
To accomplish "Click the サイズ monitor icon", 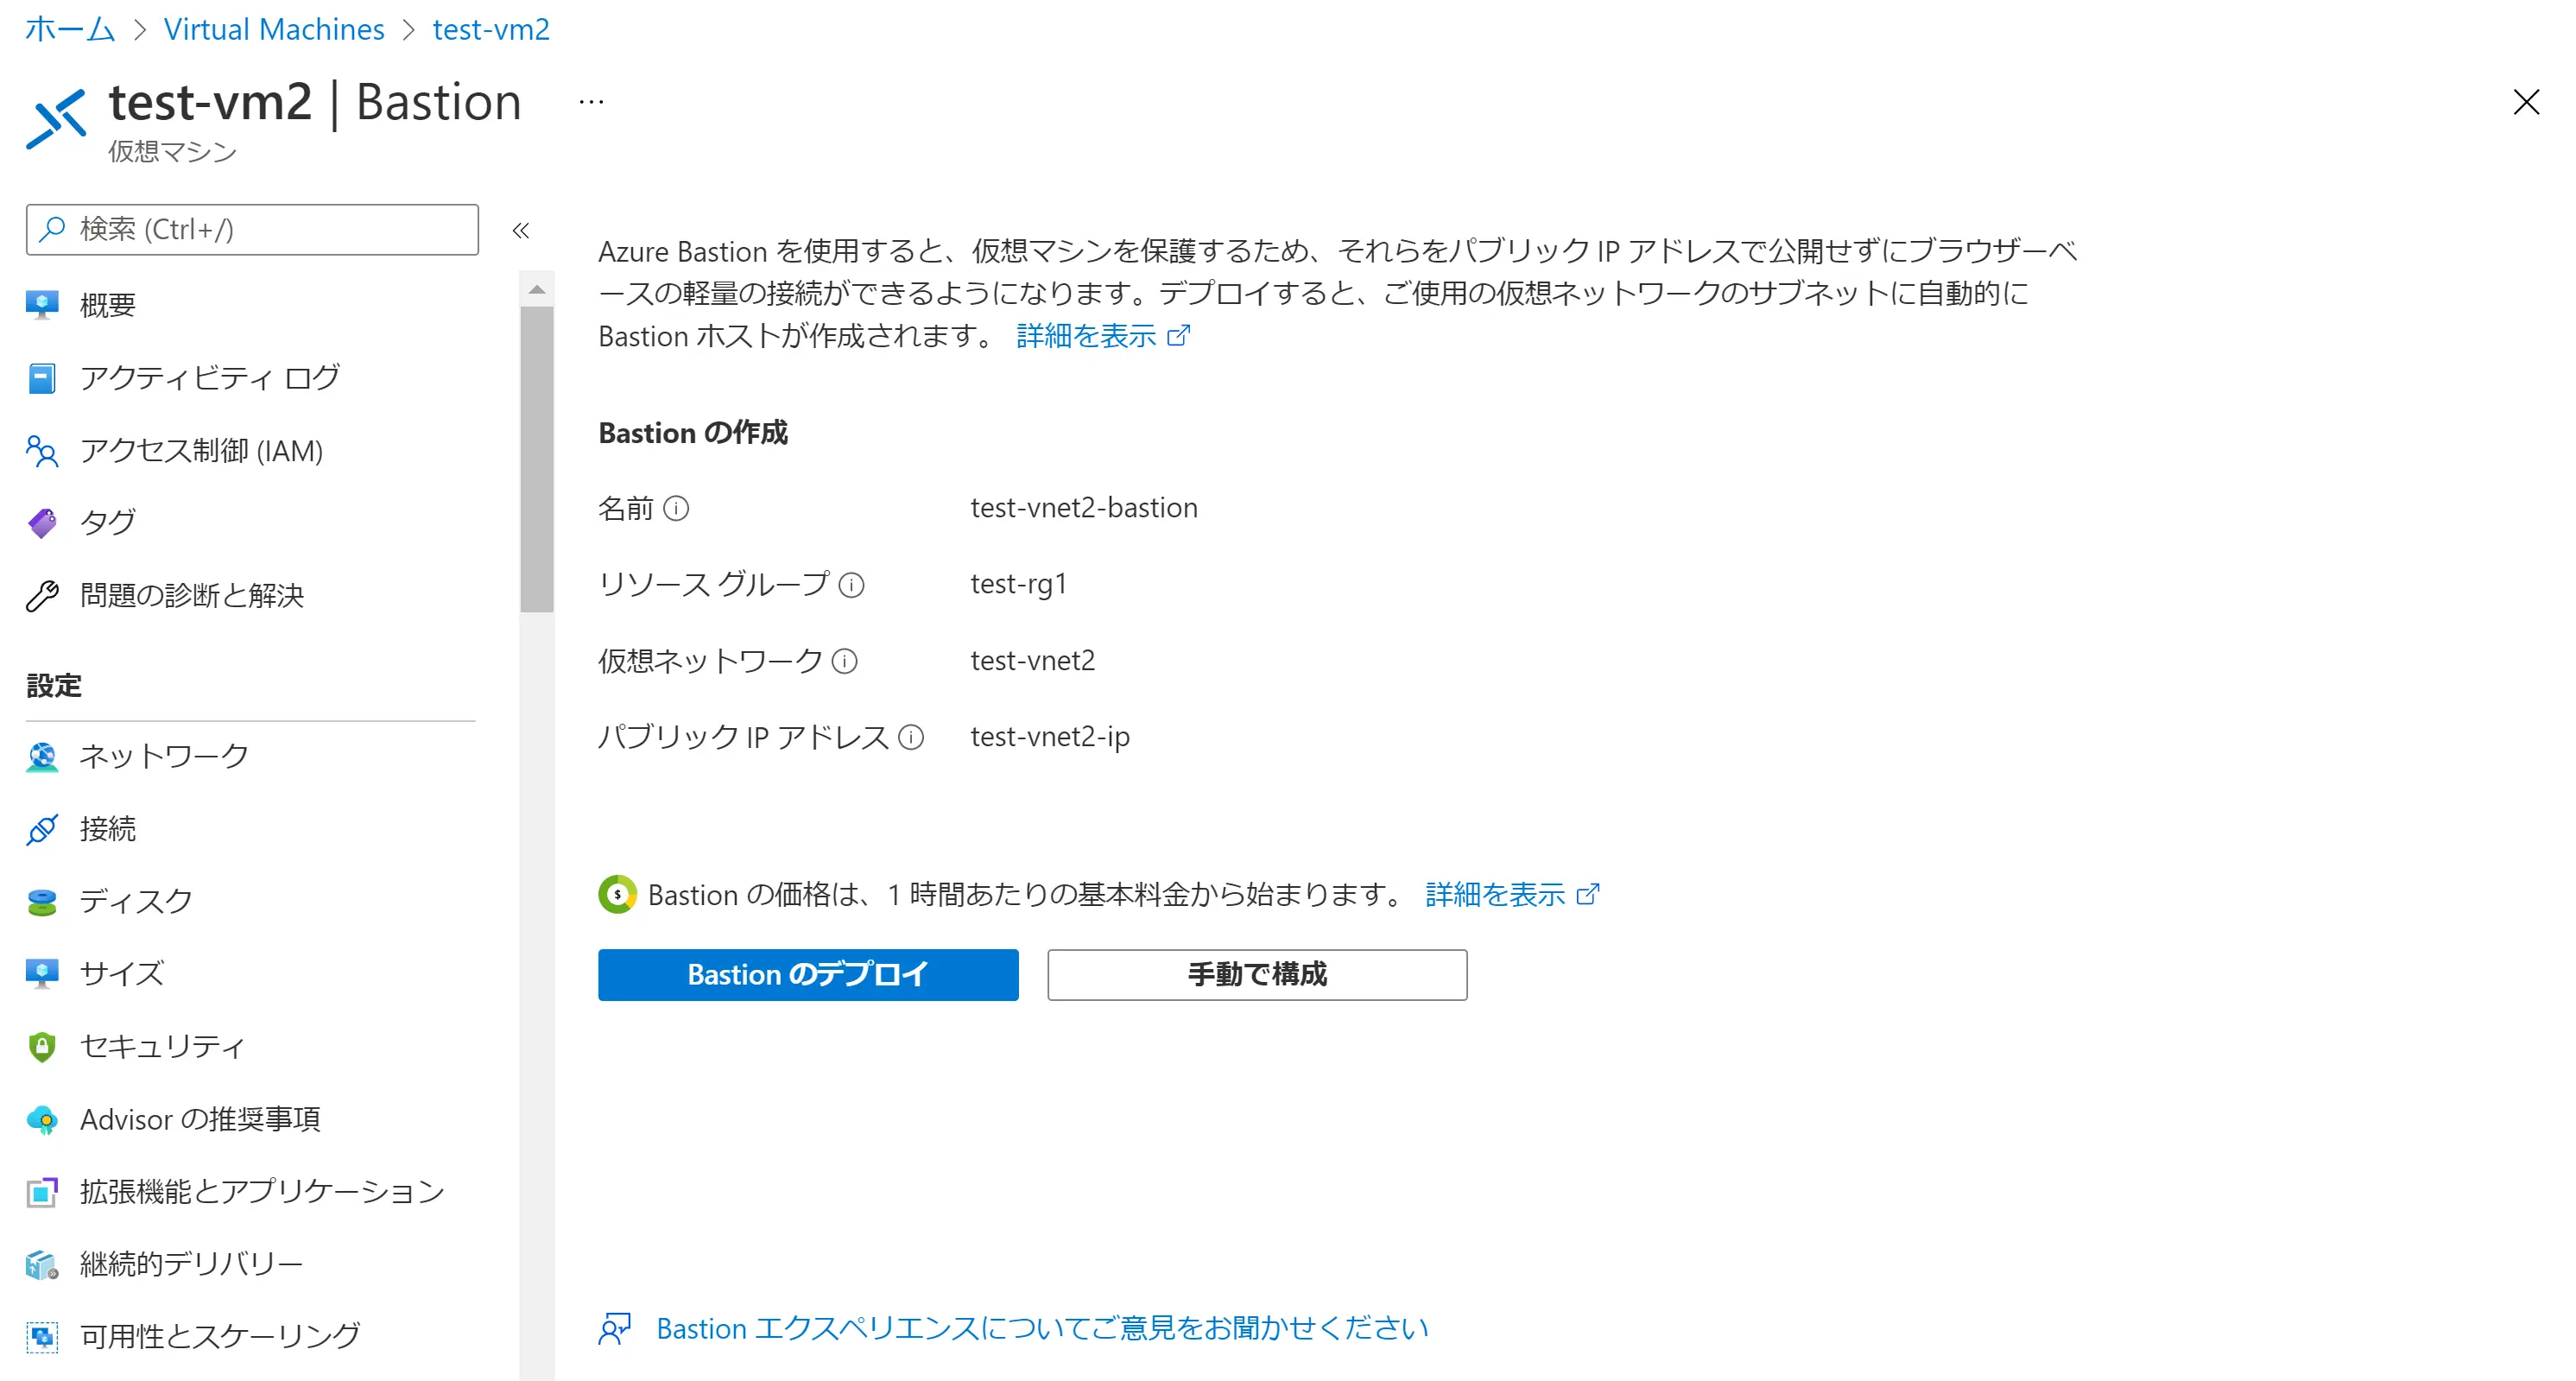I will 42,974.
